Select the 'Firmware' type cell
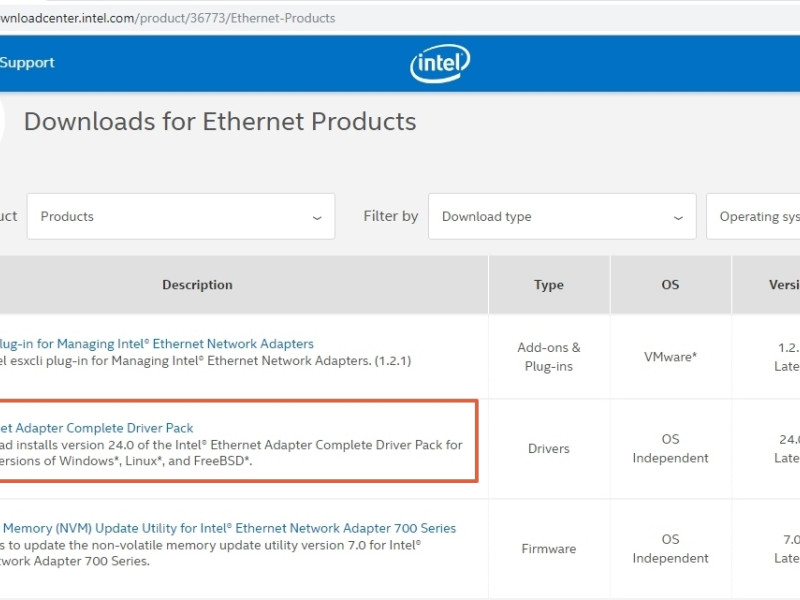Screen dimensions: 800x600 (549, 548)
